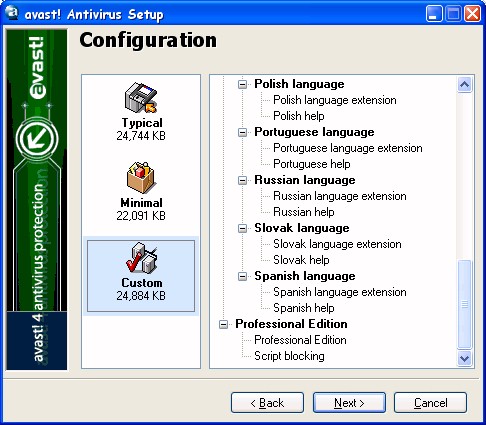Select 'Spanish help' item
The height and width of the screenshot is (425, 486).
(x=304, y=308)
